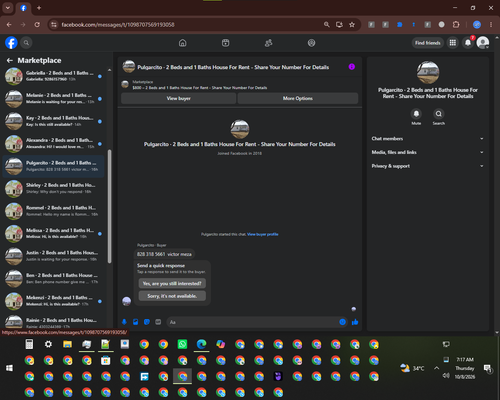View site information icon left of the URL
The image size is (500, 400).
coord(54,25)
